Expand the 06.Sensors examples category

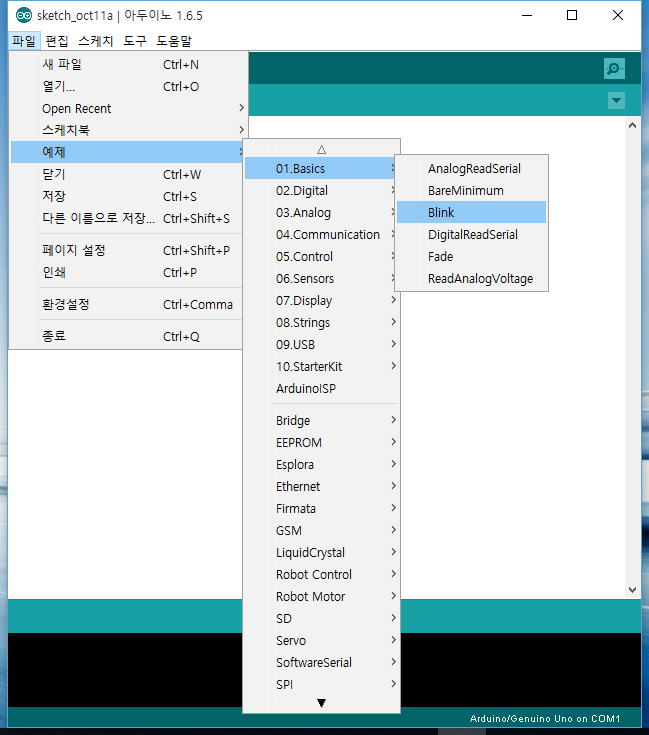(321, 278)
